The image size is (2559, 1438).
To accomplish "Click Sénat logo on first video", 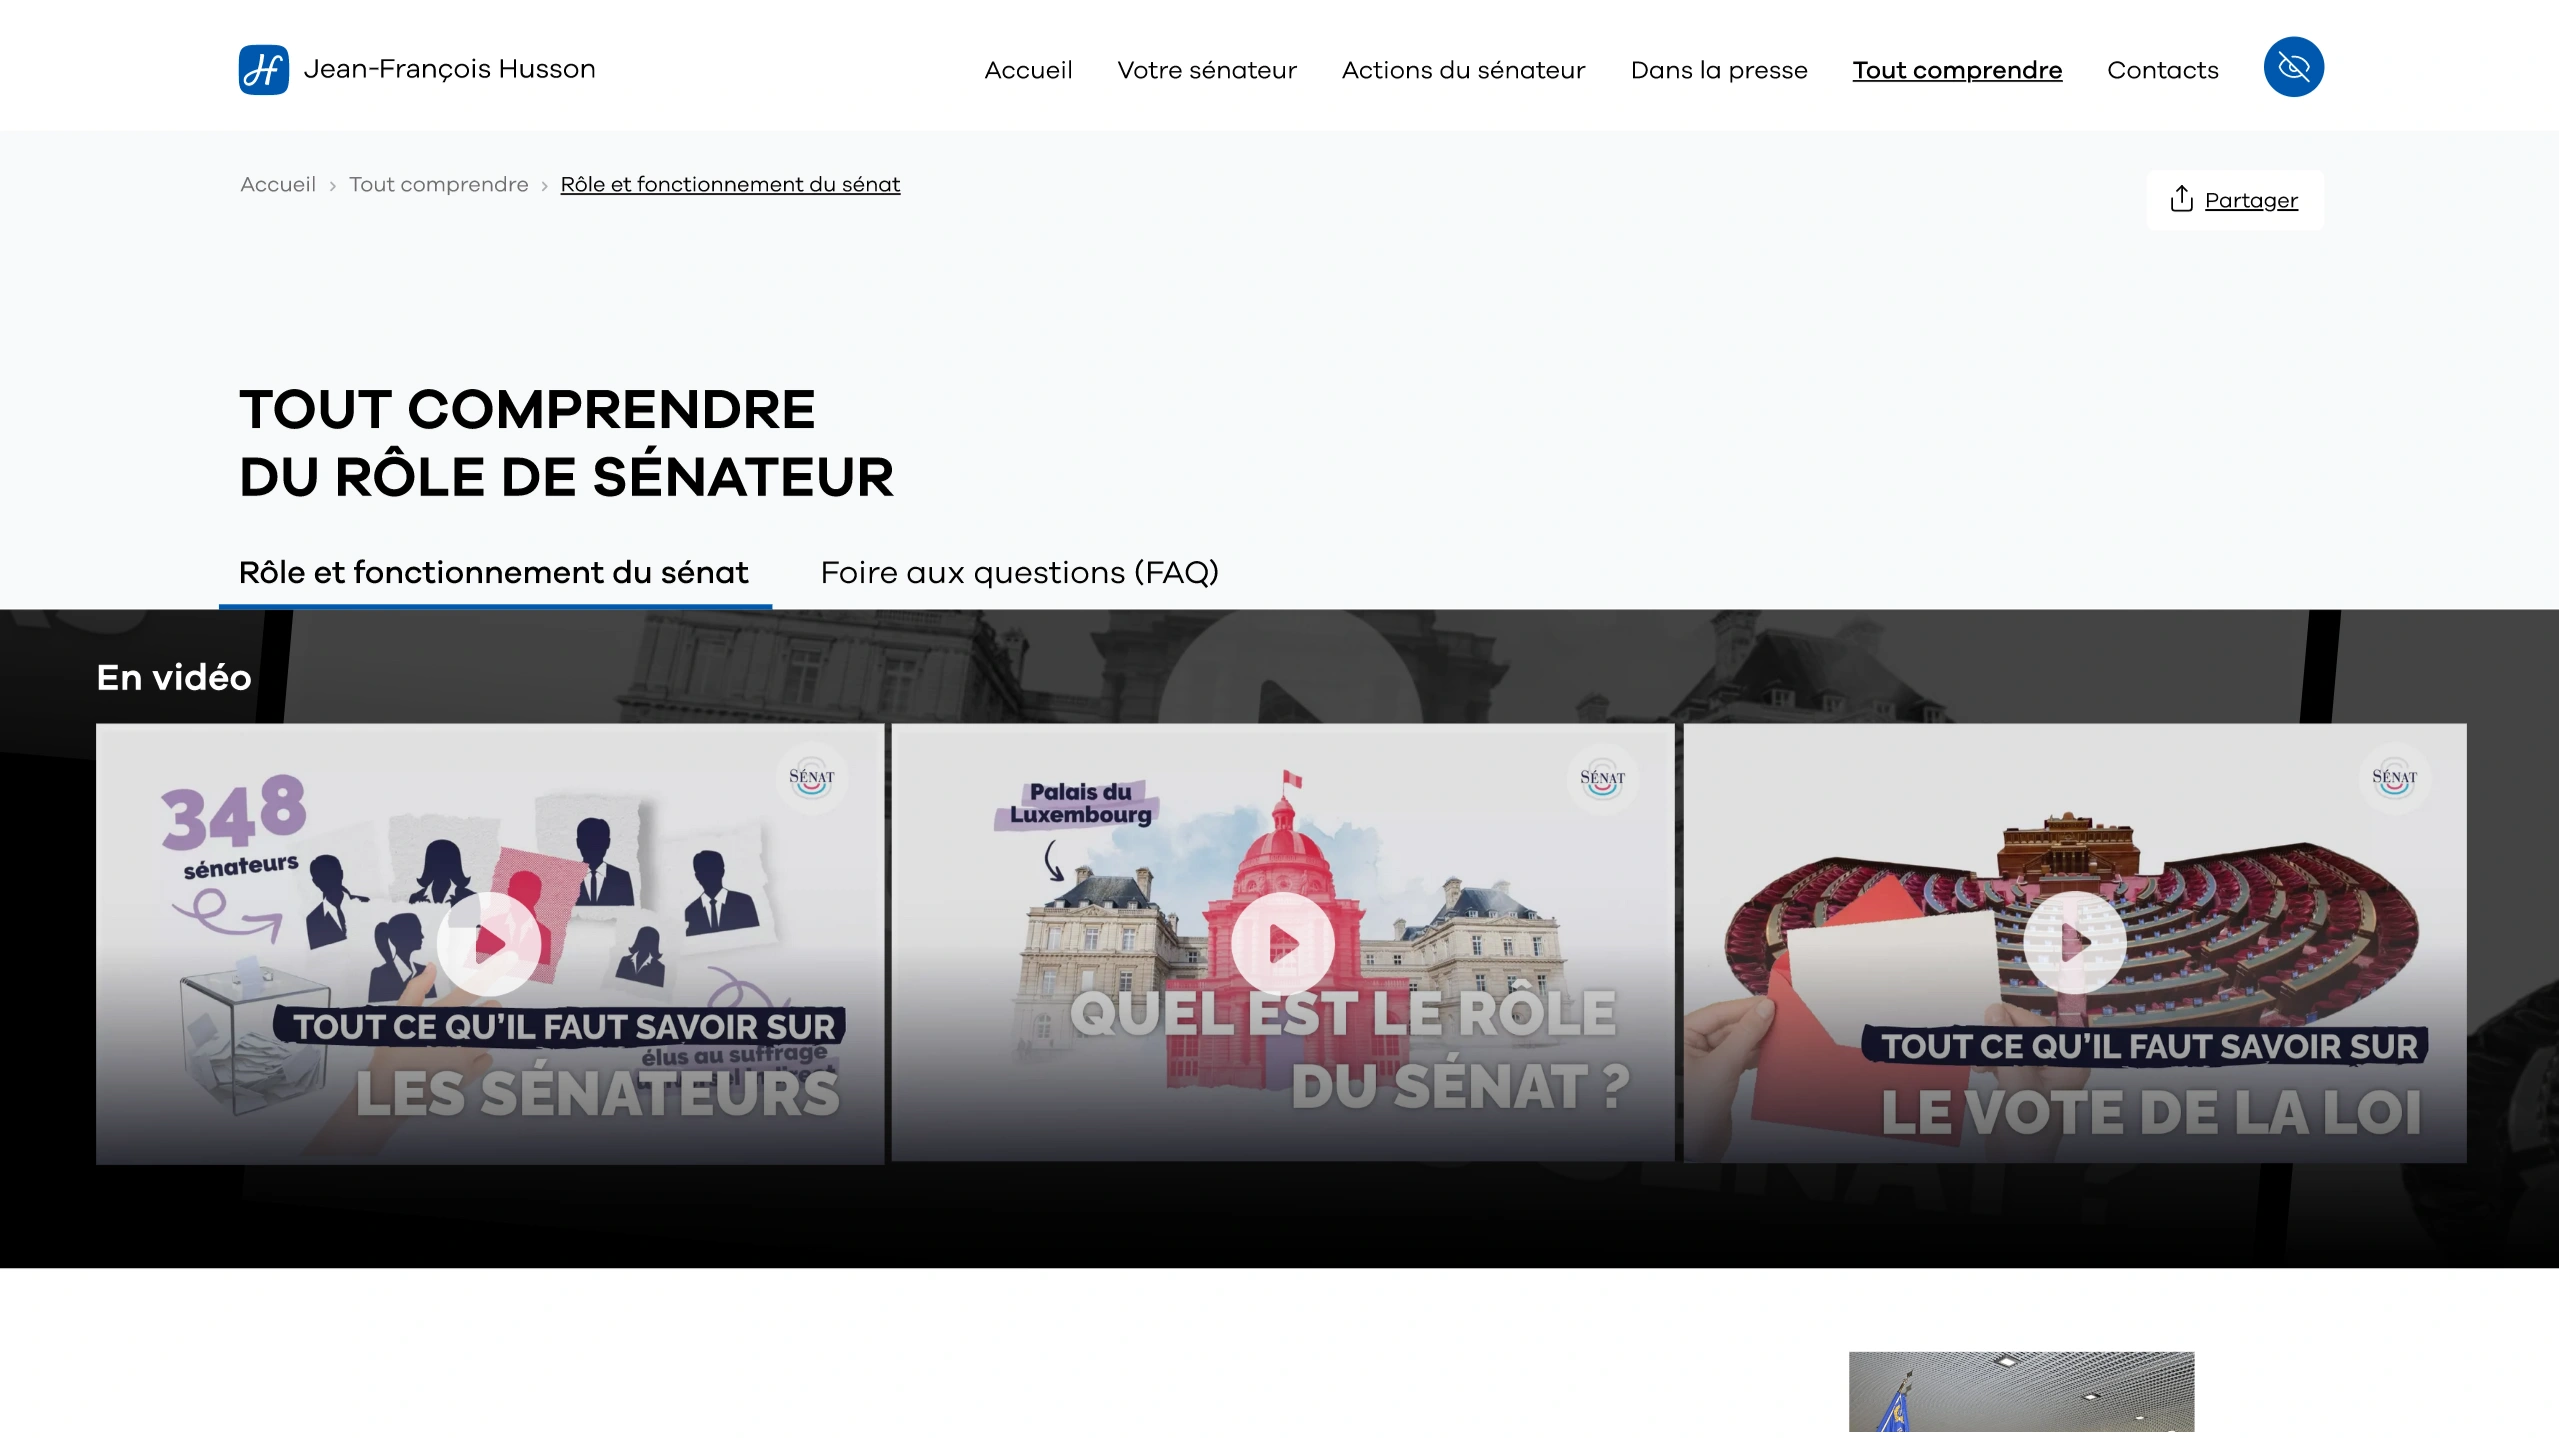I will tap(811, 778).
